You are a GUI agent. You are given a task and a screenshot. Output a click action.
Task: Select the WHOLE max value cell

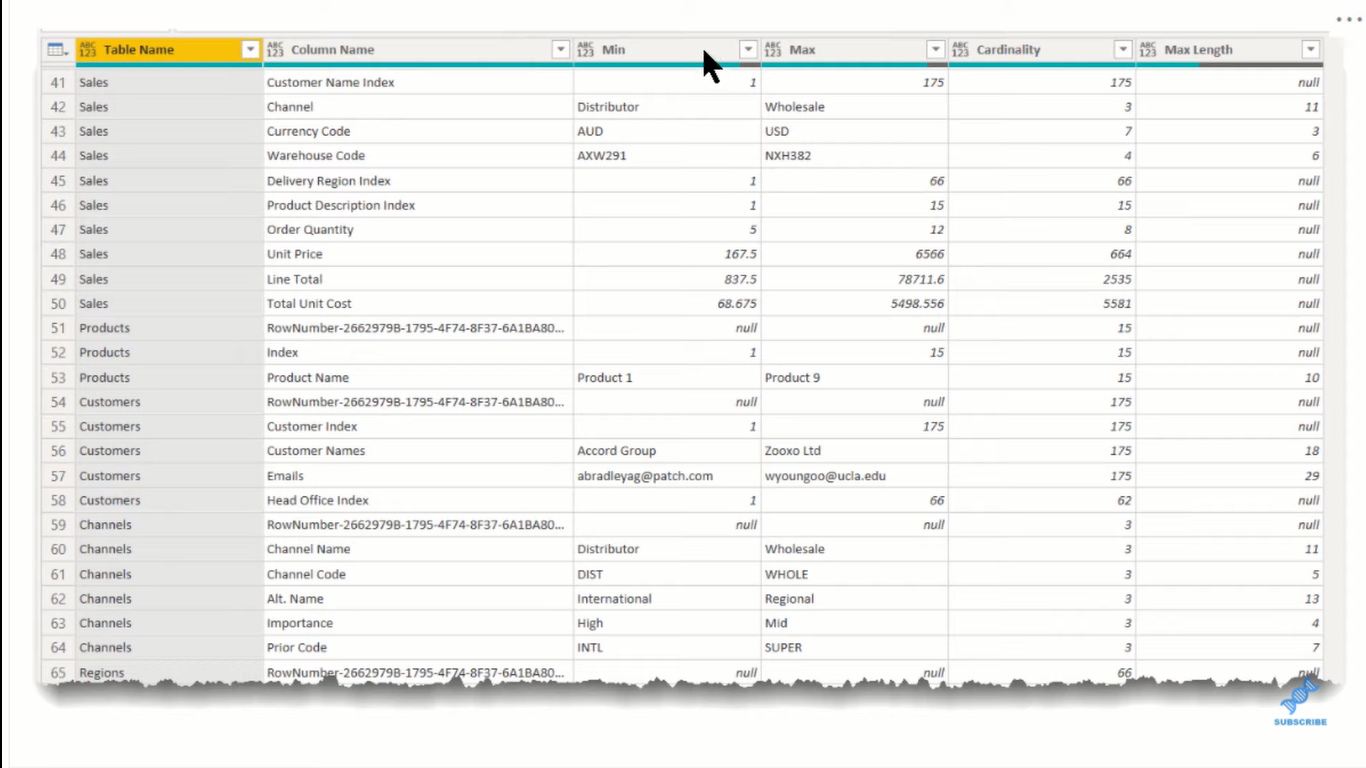tap(855, 574)
